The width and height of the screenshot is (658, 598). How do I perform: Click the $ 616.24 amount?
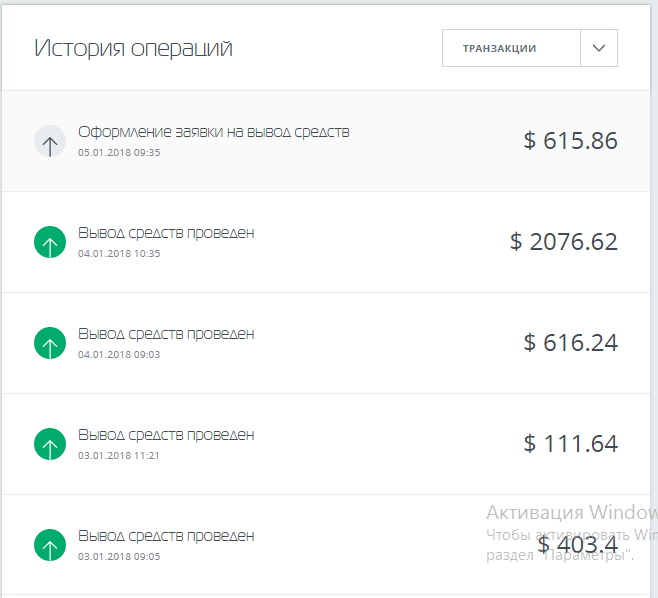570,343
